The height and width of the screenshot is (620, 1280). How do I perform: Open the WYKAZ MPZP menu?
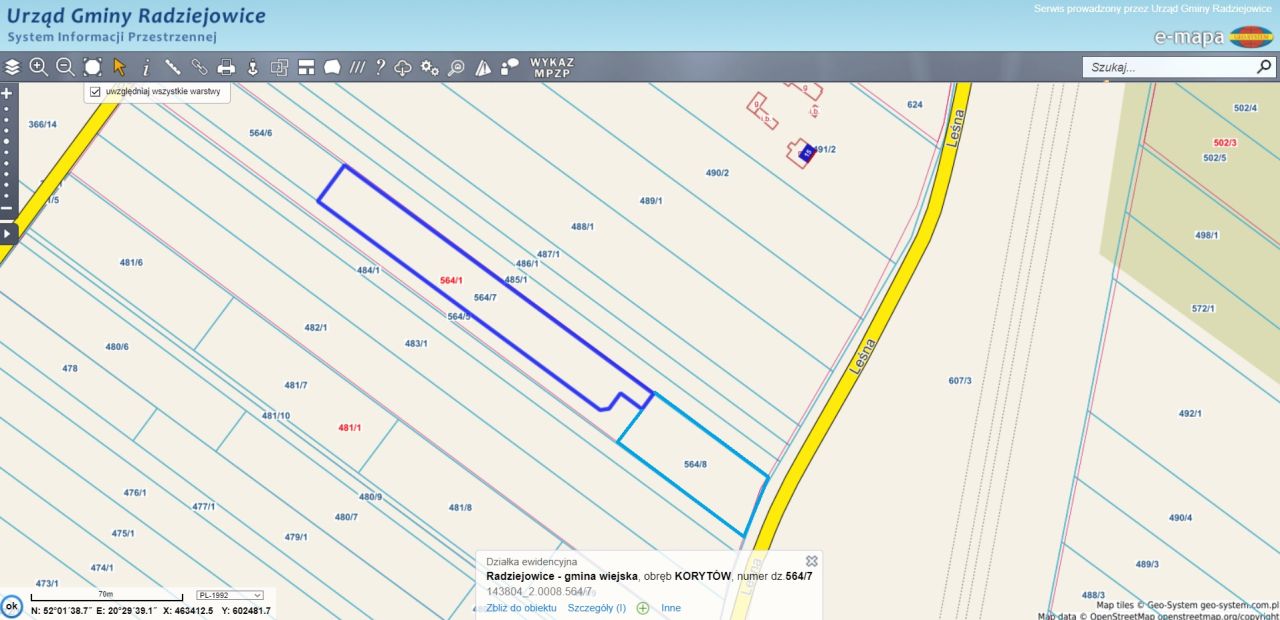552,67
